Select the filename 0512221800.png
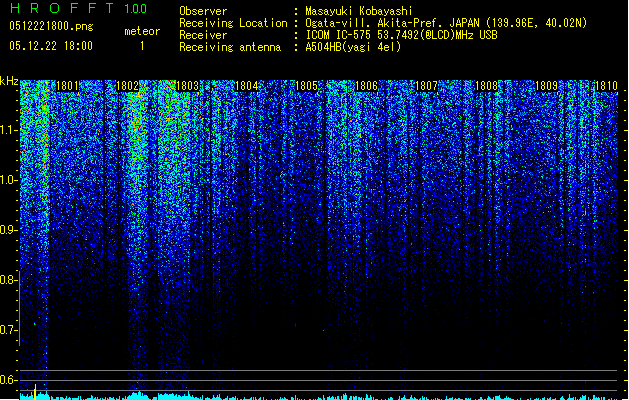Viewport: 629px width, 400px height. tap(51, 26)
